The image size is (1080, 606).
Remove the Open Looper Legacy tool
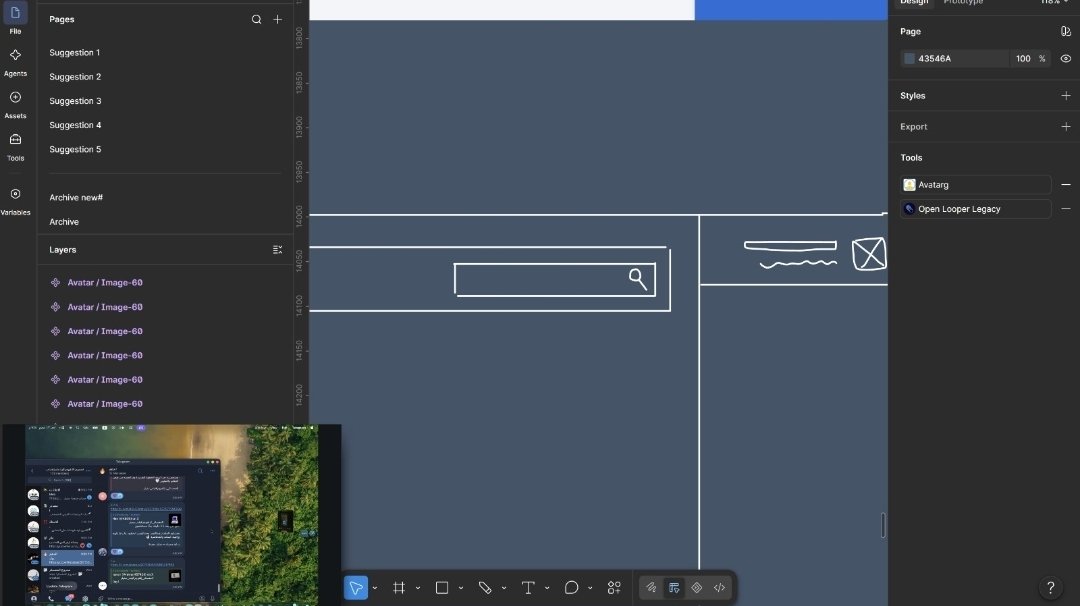point(1066,209)
